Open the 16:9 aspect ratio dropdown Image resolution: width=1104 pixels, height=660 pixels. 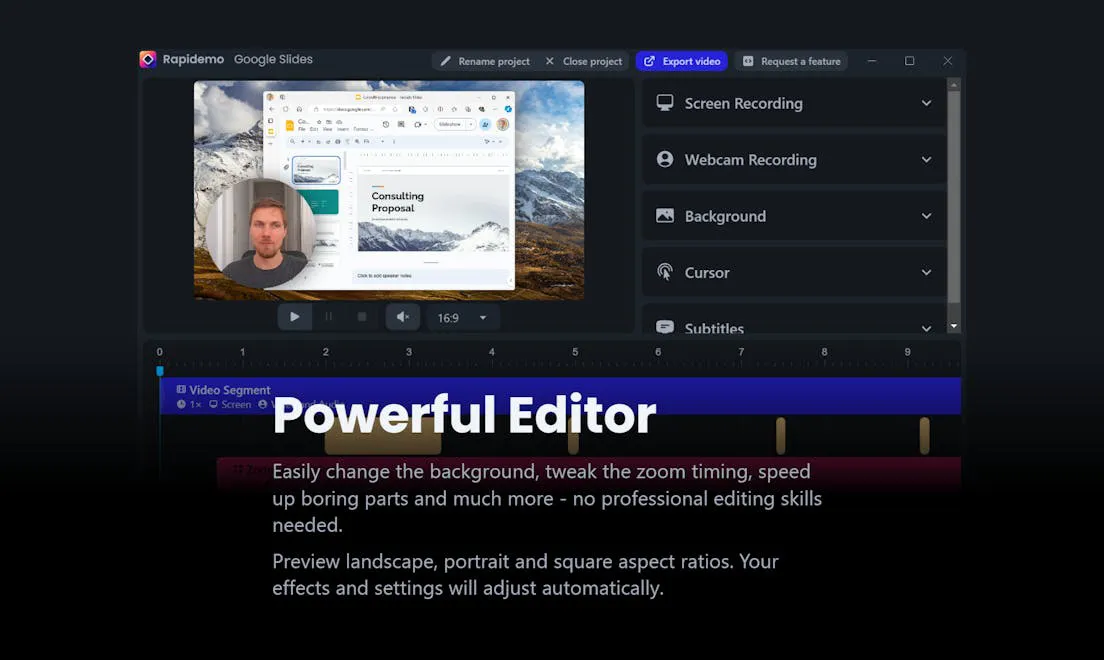coord(463,317)
